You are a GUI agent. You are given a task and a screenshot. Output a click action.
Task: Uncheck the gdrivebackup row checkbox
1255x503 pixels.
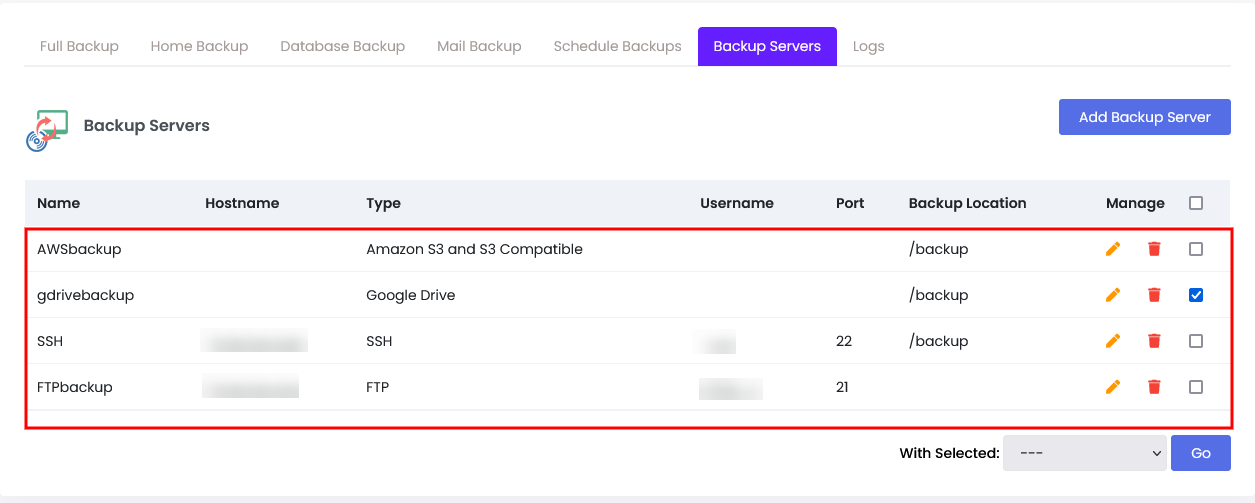(1196, 295)
